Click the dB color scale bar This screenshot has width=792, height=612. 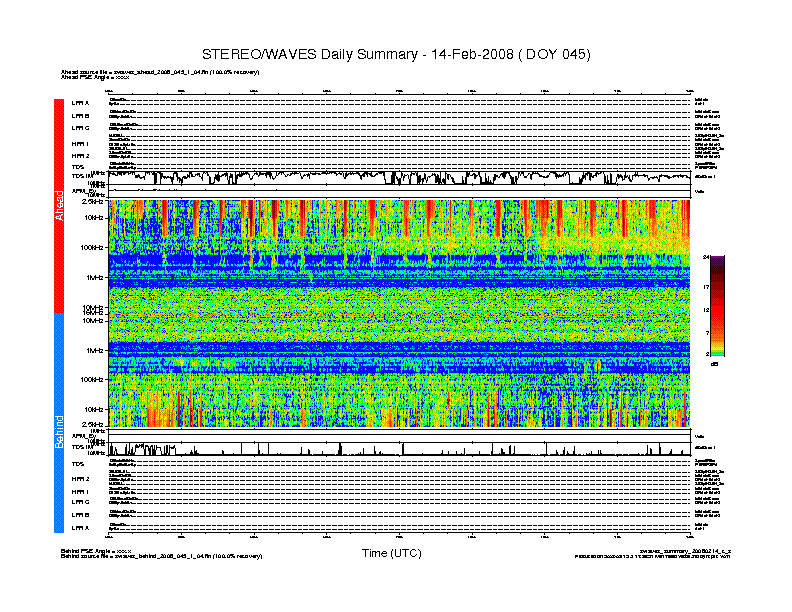pyautogui.click(x=717, y=306)
